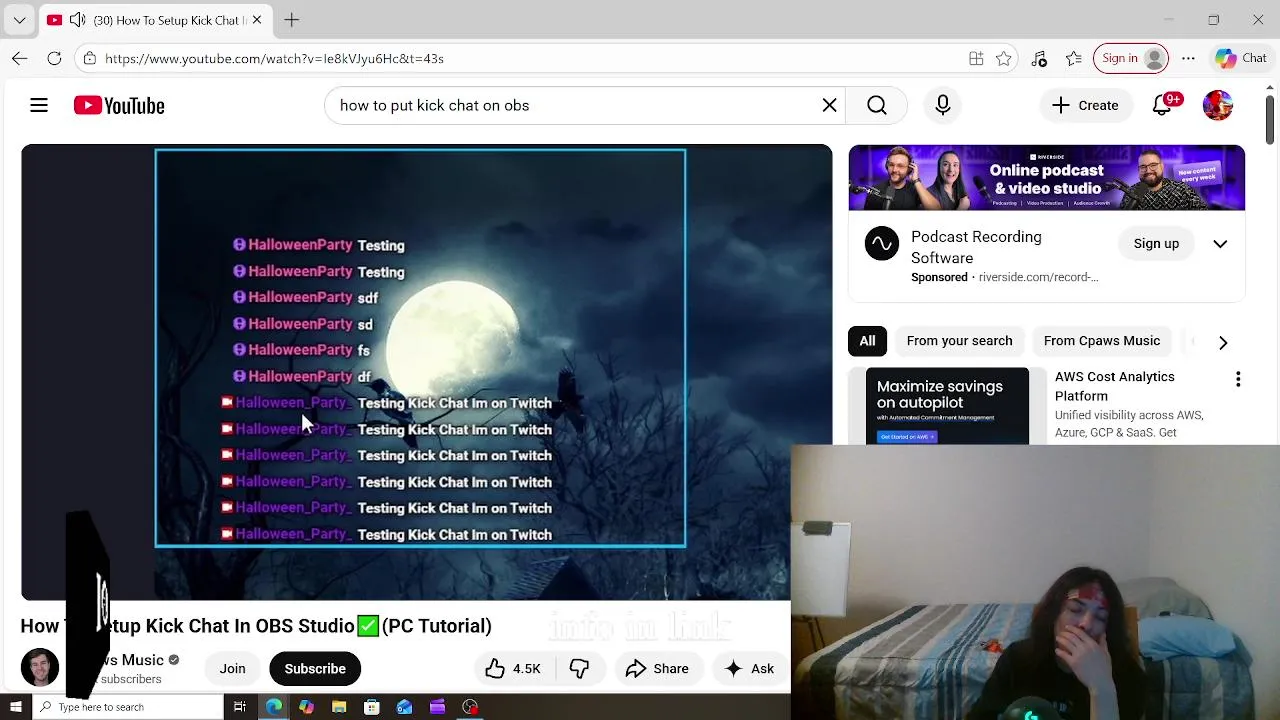
Task: Close the YouTube tab
Action: point(257,20)
